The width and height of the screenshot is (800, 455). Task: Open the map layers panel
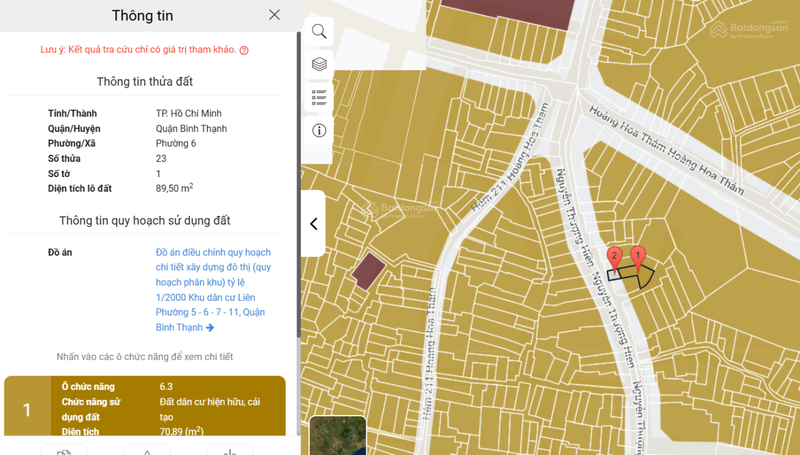pos(319,64)
